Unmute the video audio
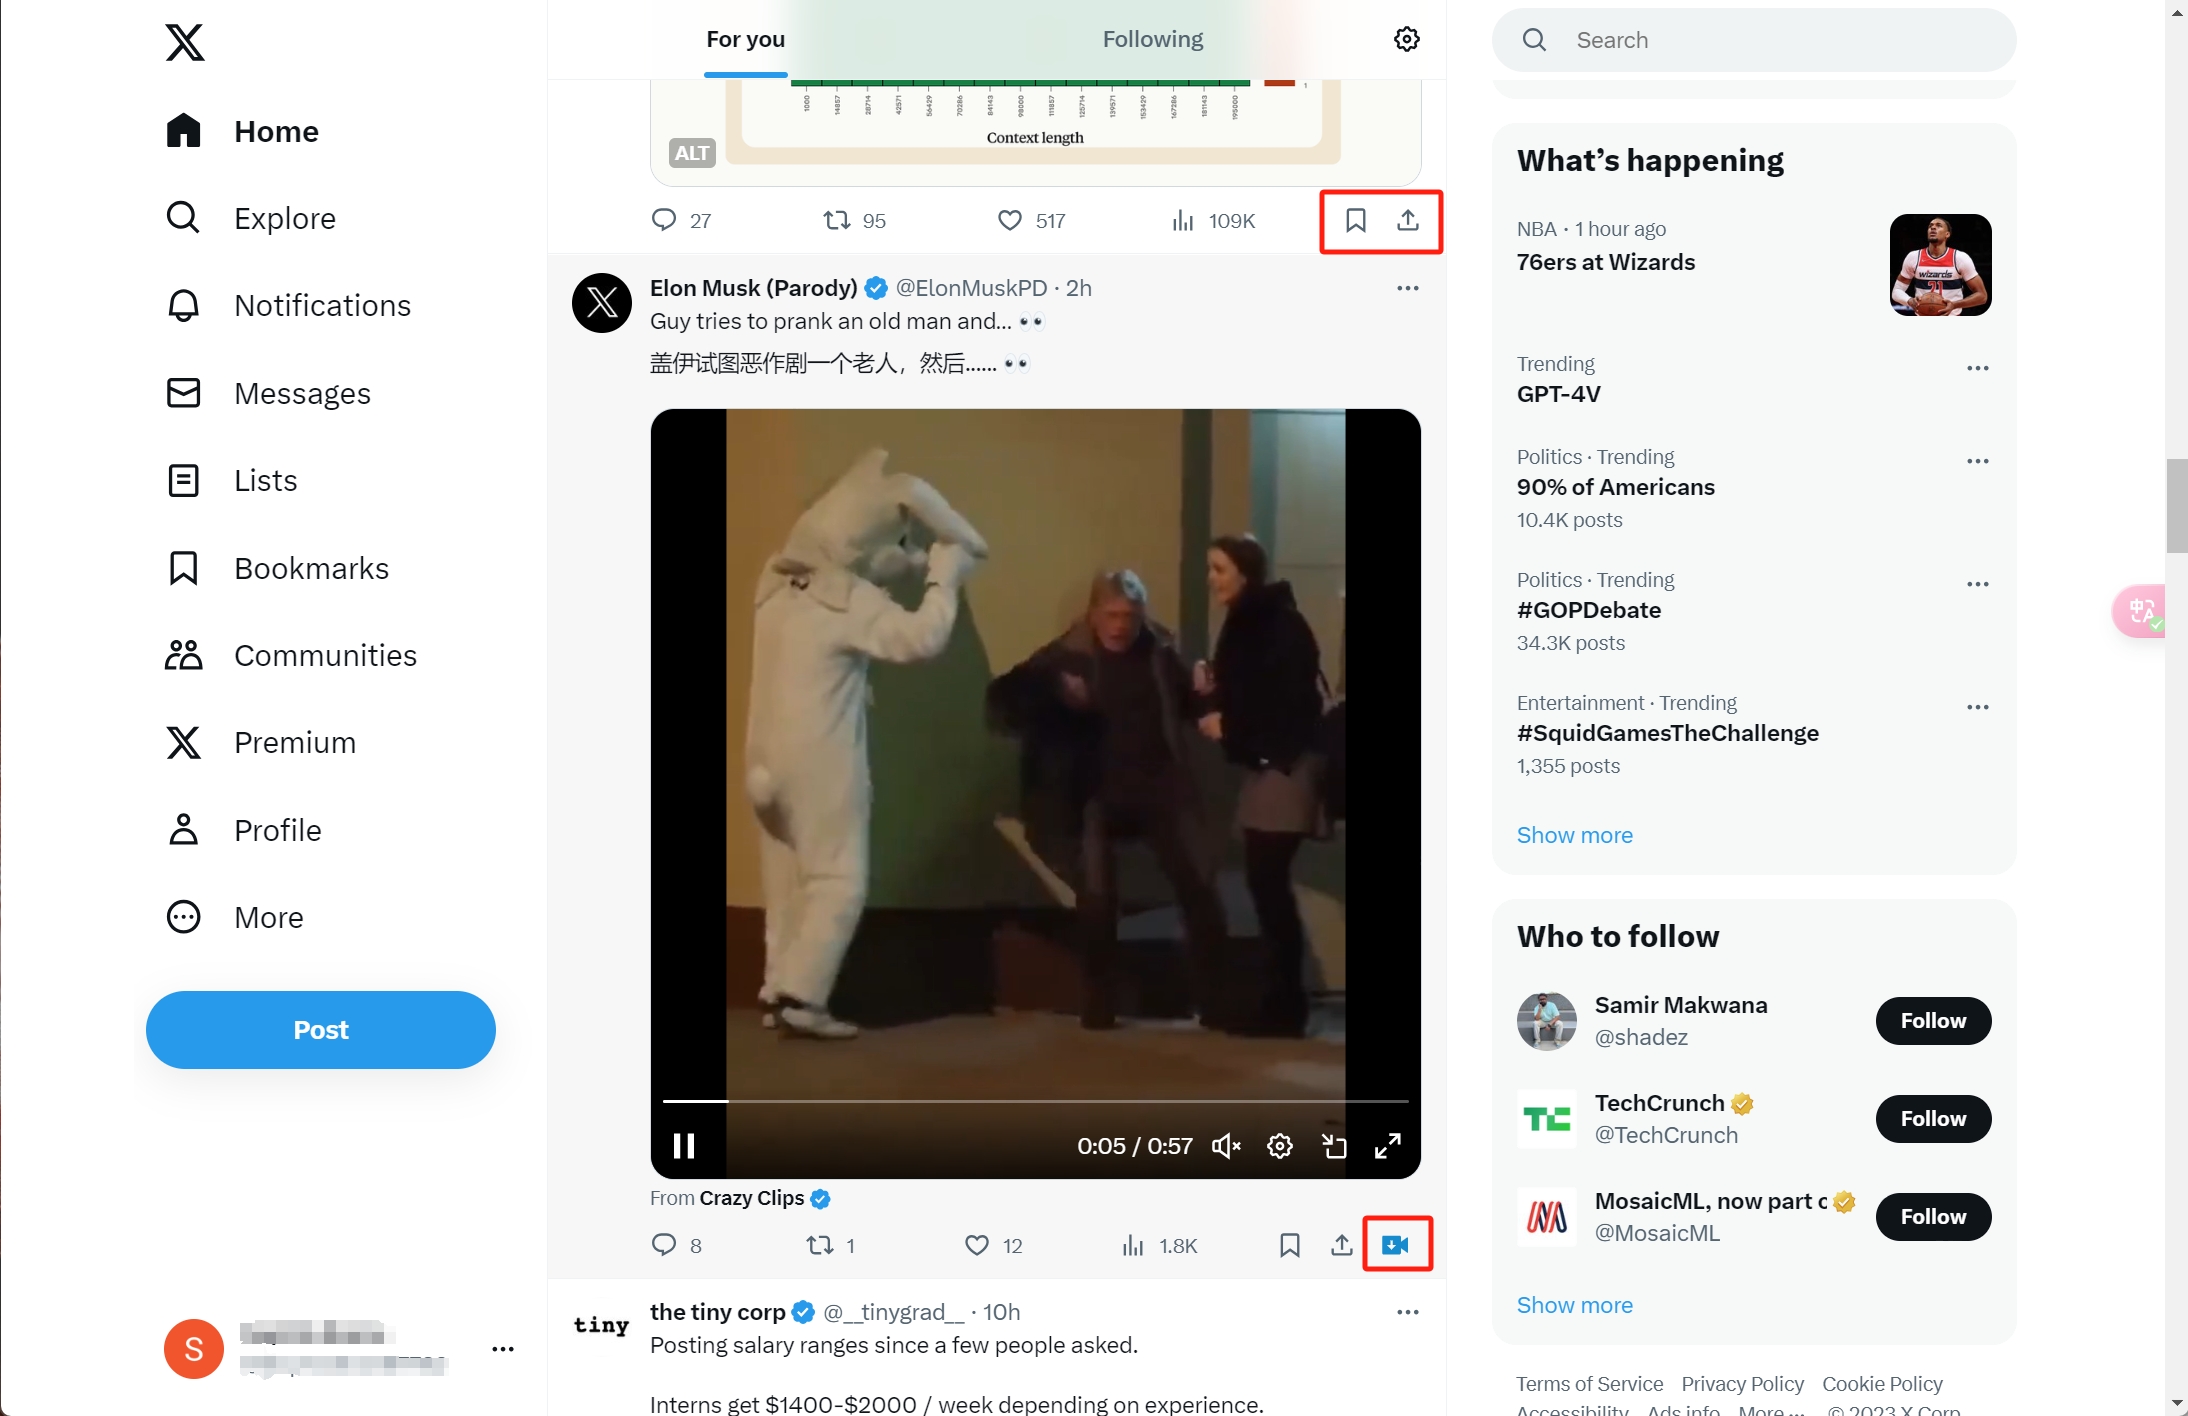The height and width of the screenshot is (1416, 2188). point(1226,1145)
